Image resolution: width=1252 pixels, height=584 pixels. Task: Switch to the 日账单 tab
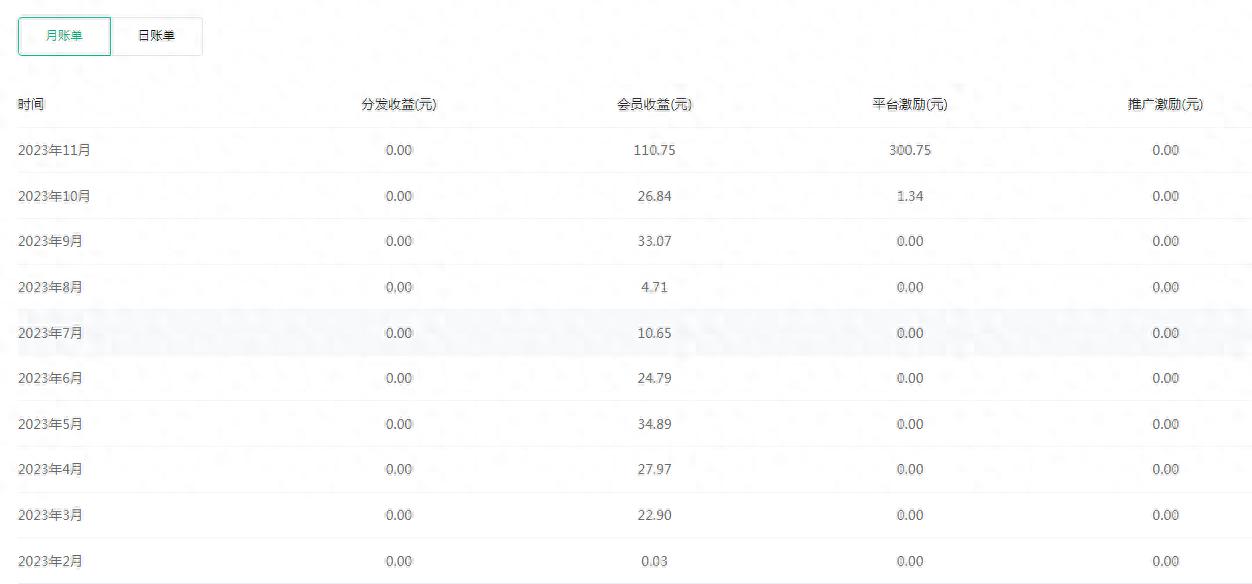coord(158,36)
